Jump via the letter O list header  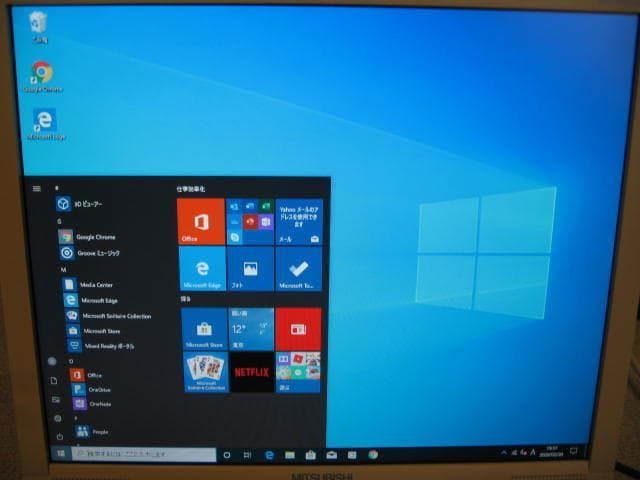point(71,362)
